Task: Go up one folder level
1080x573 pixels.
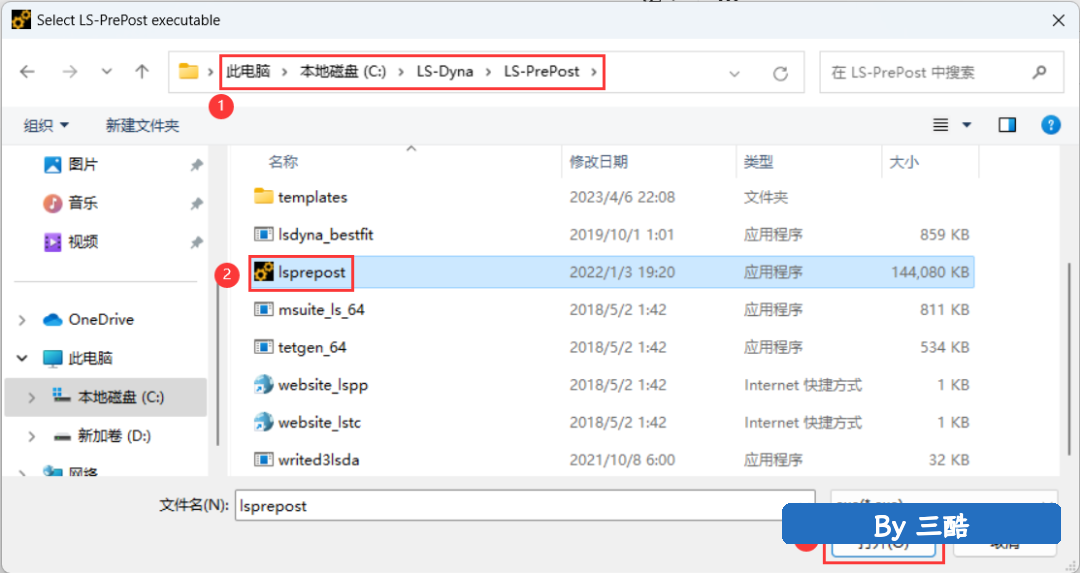Action: click(142, 72)
